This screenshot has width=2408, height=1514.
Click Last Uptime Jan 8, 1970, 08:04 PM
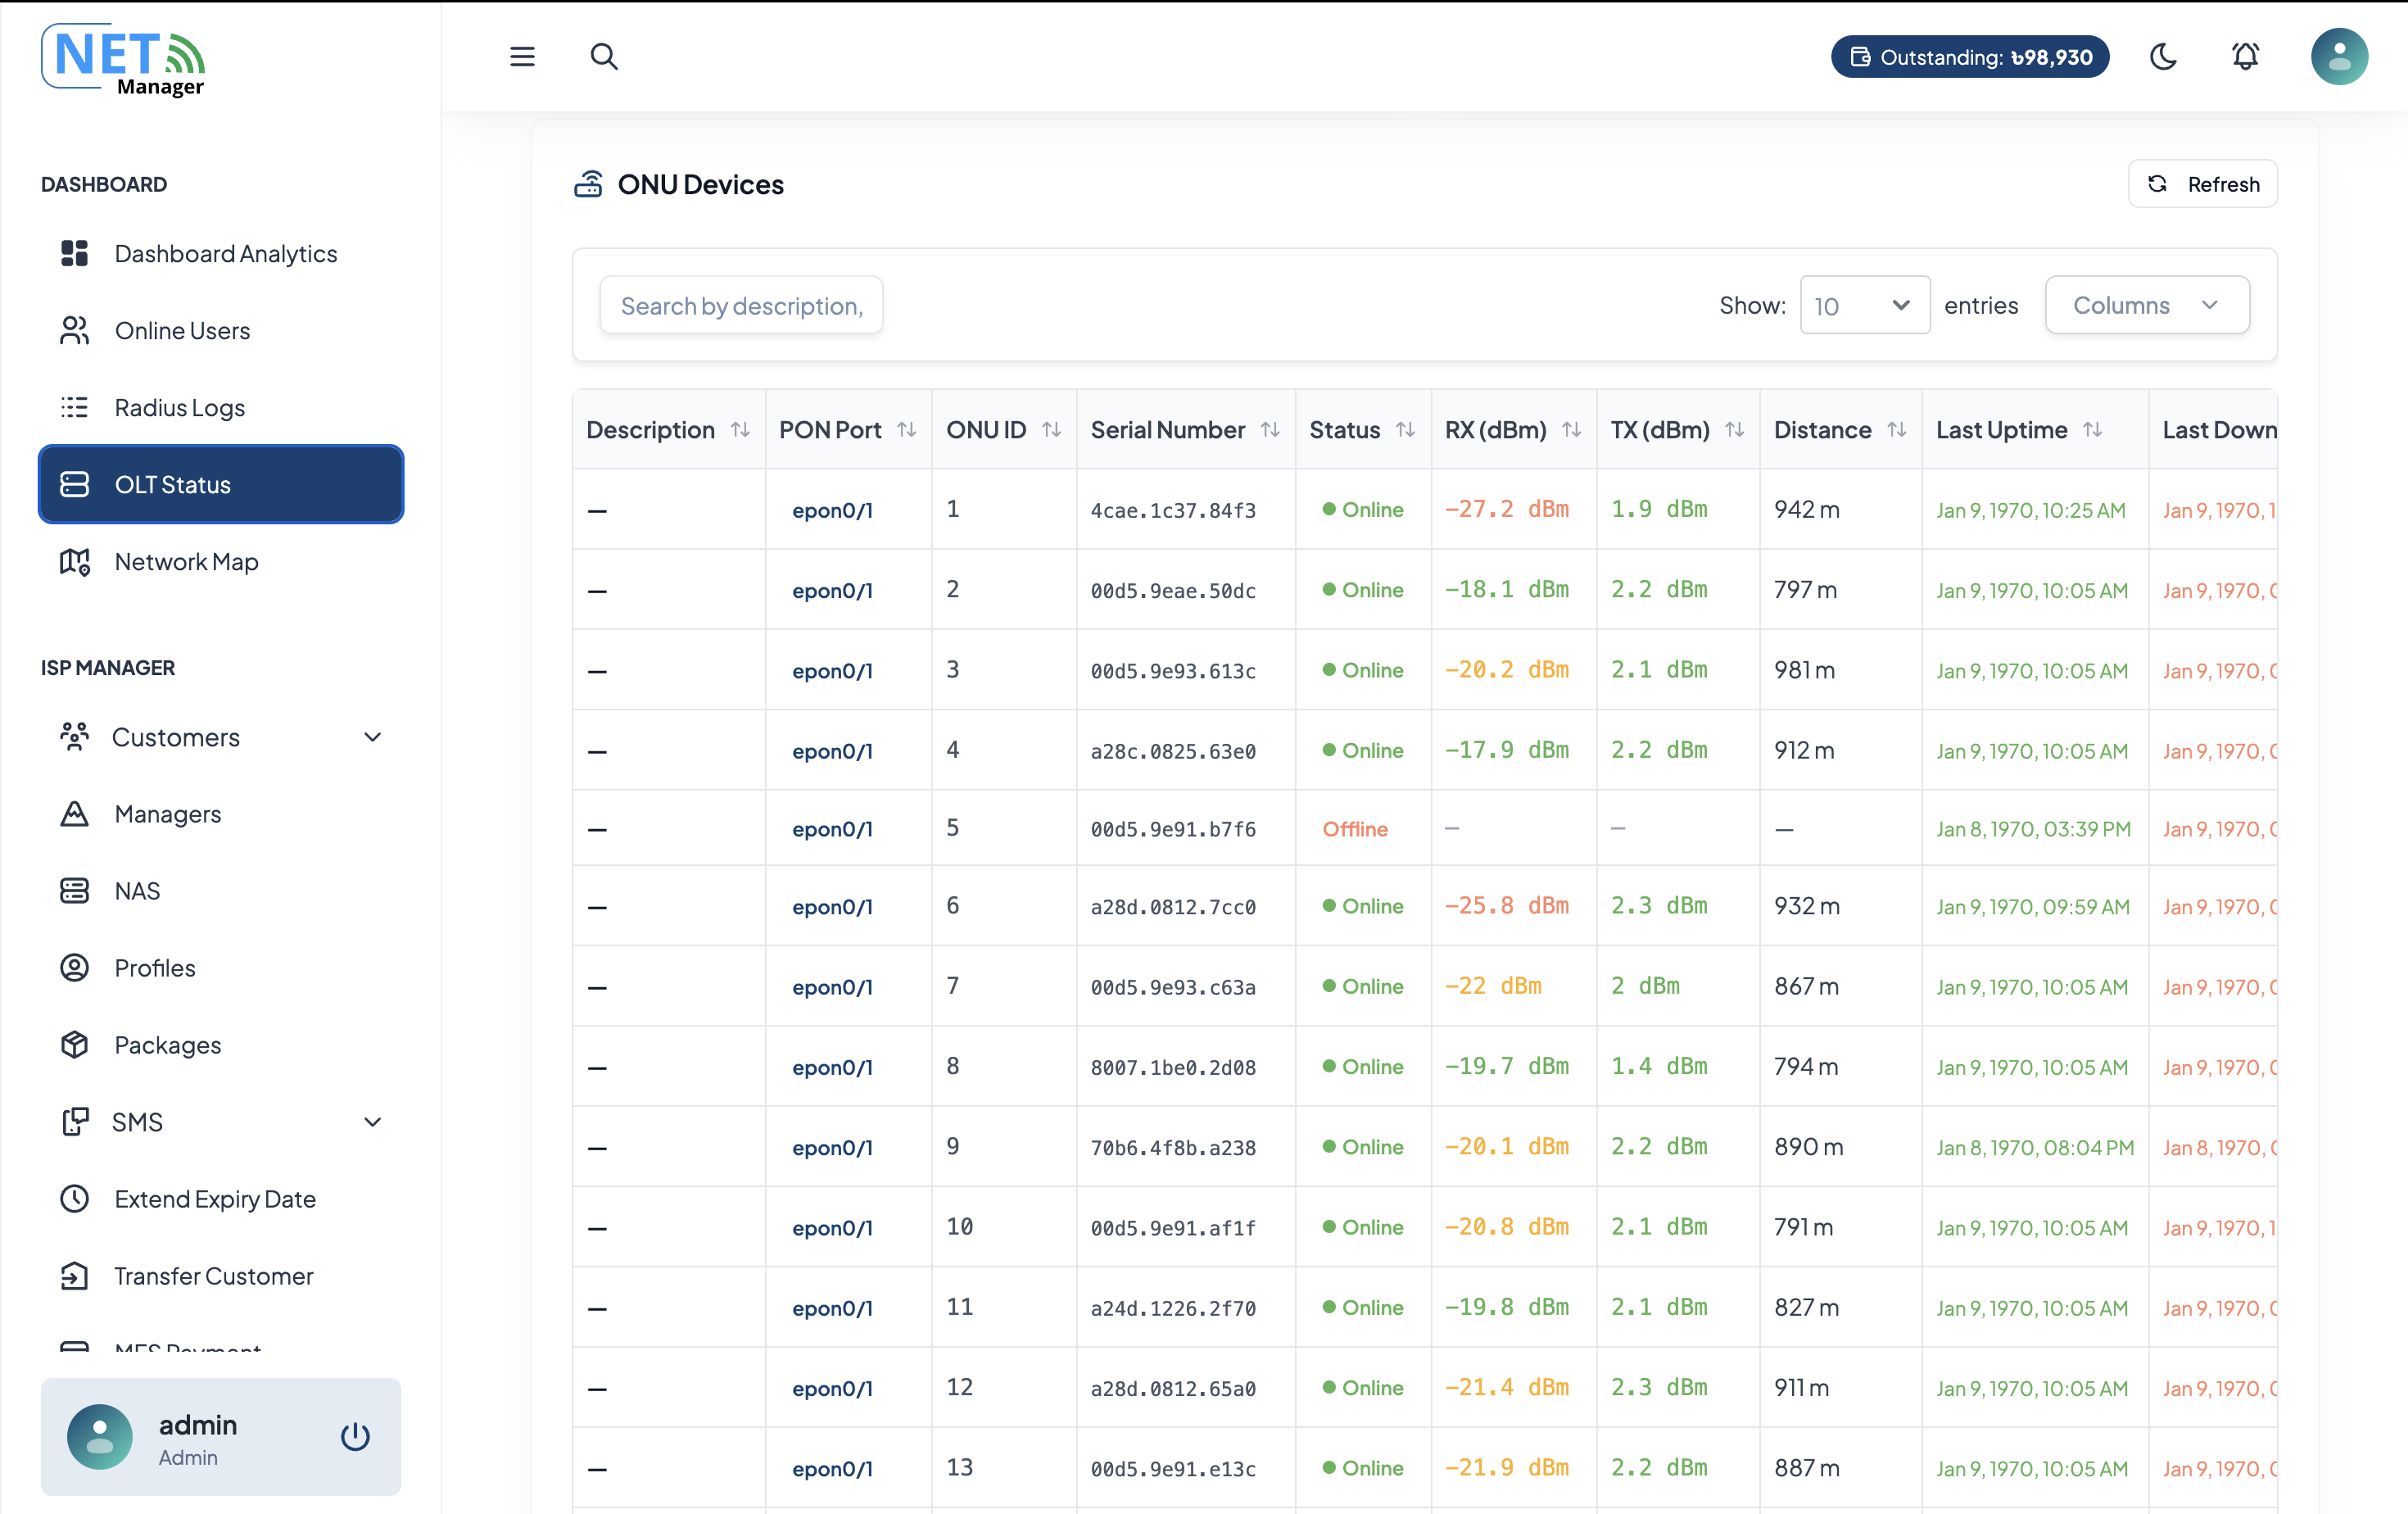(x=2035, y=1148)
